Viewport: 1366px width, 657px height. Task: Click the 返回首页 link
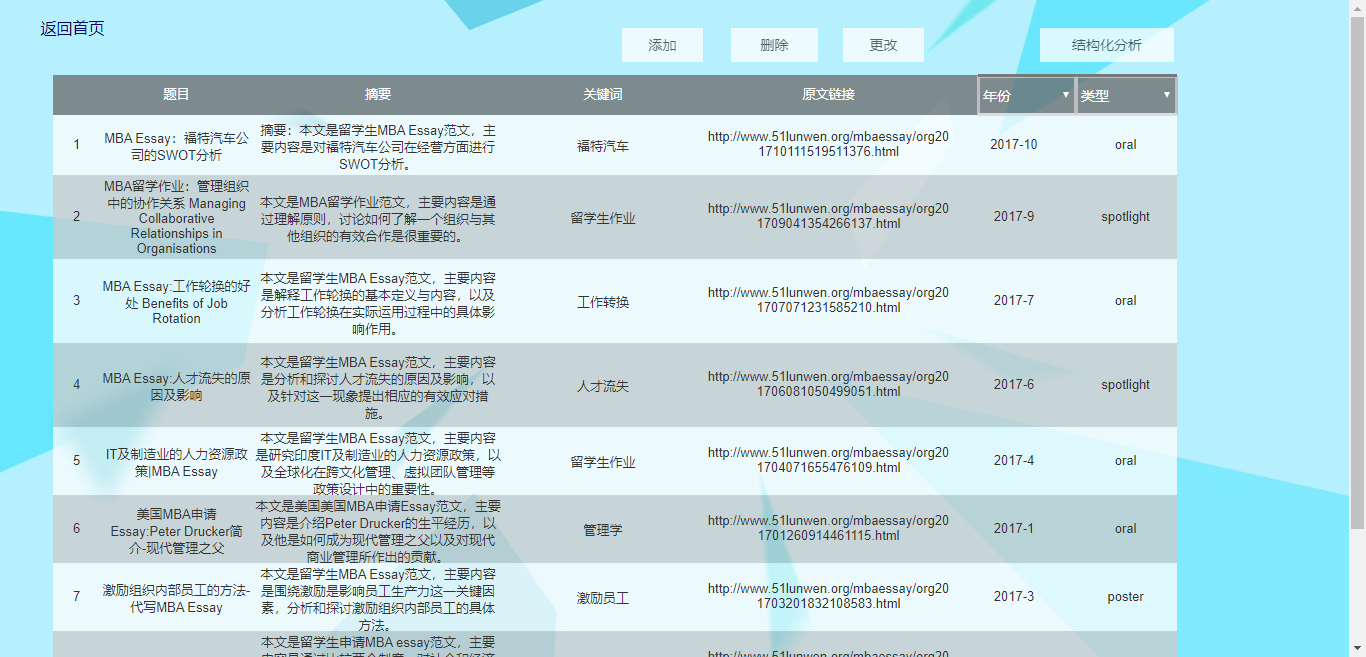(72, 28)
